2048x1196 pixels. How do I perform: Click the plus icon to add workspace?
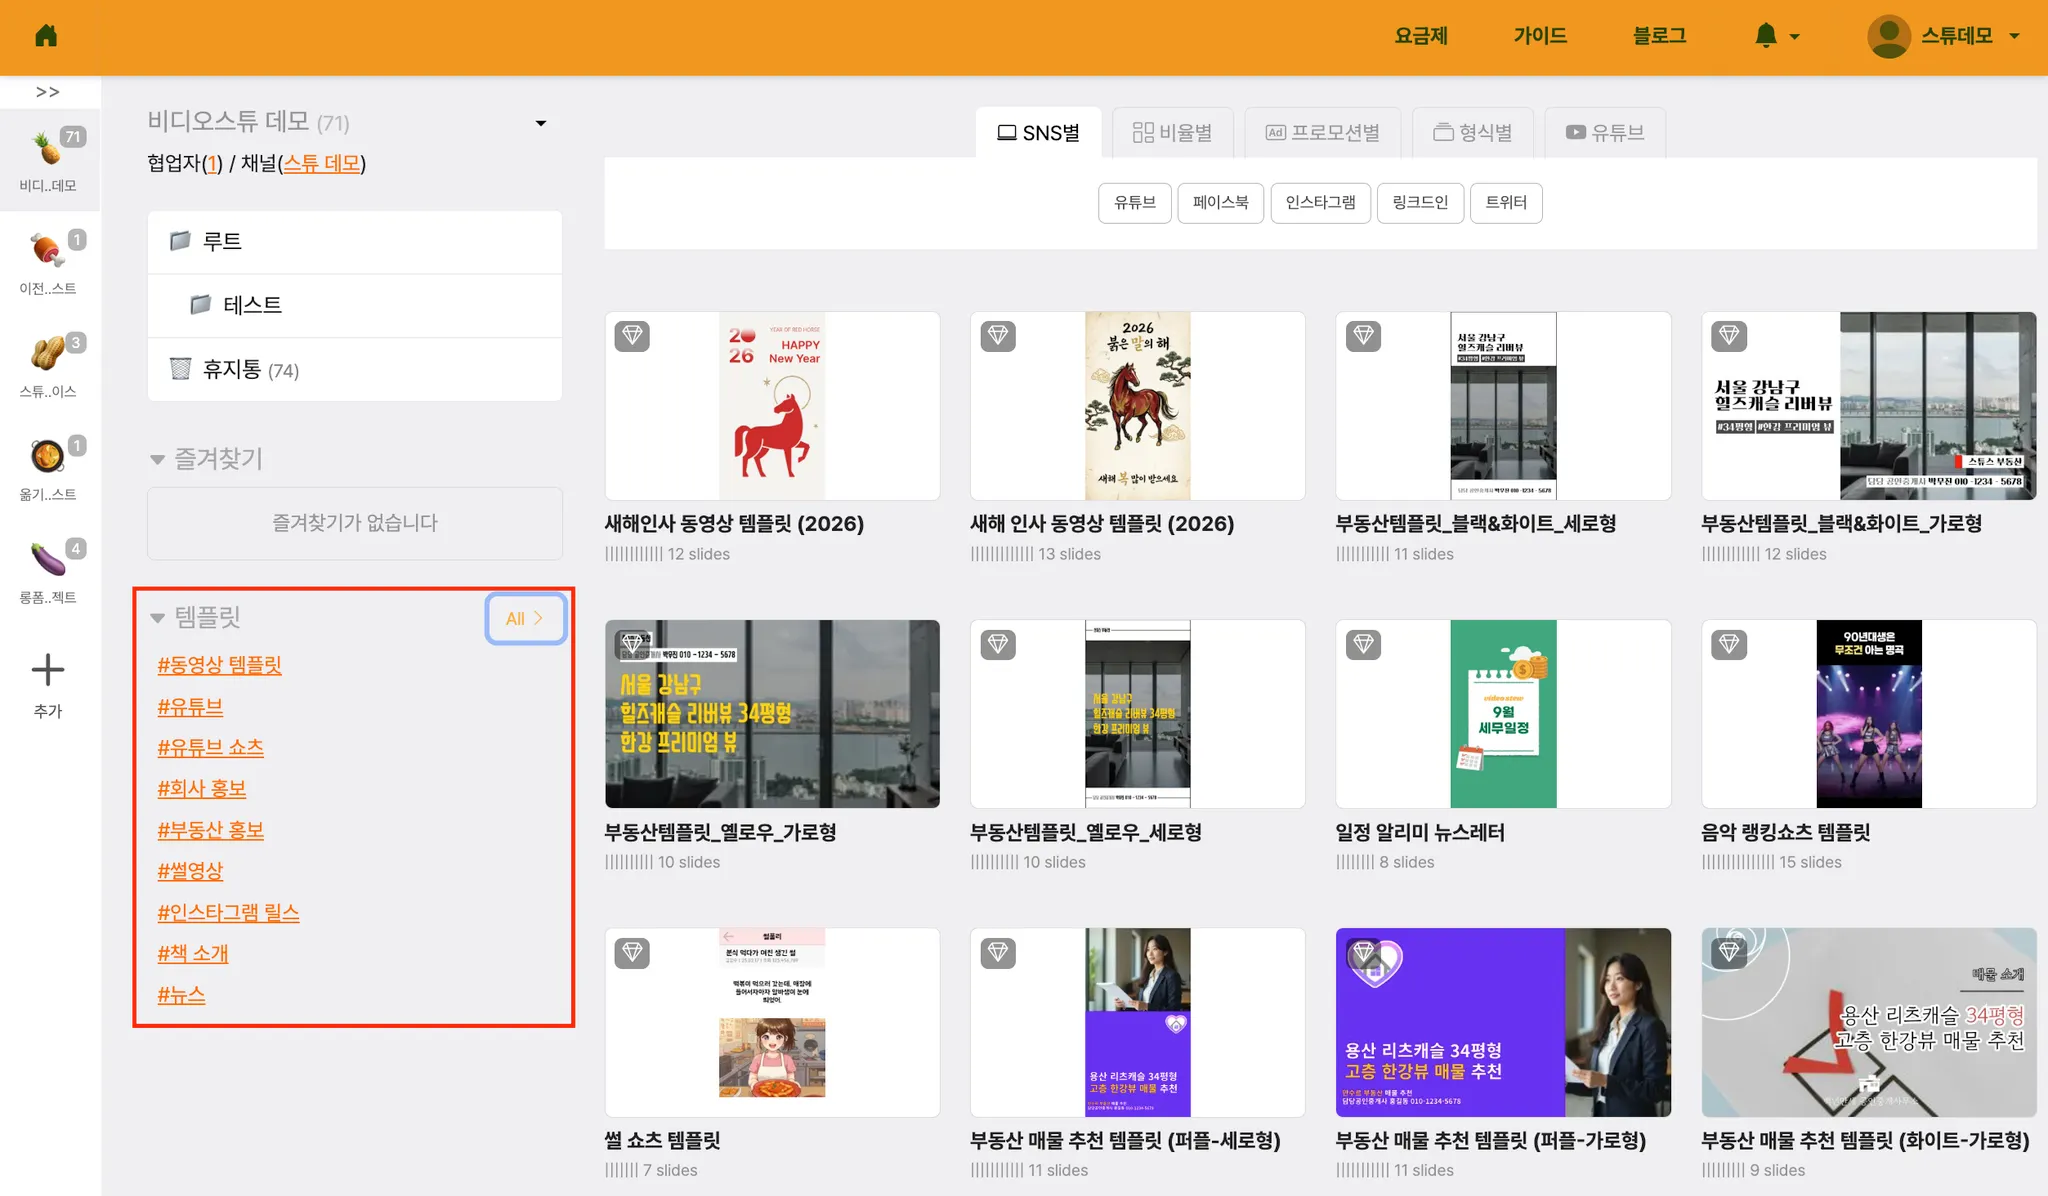pos(47,669)
